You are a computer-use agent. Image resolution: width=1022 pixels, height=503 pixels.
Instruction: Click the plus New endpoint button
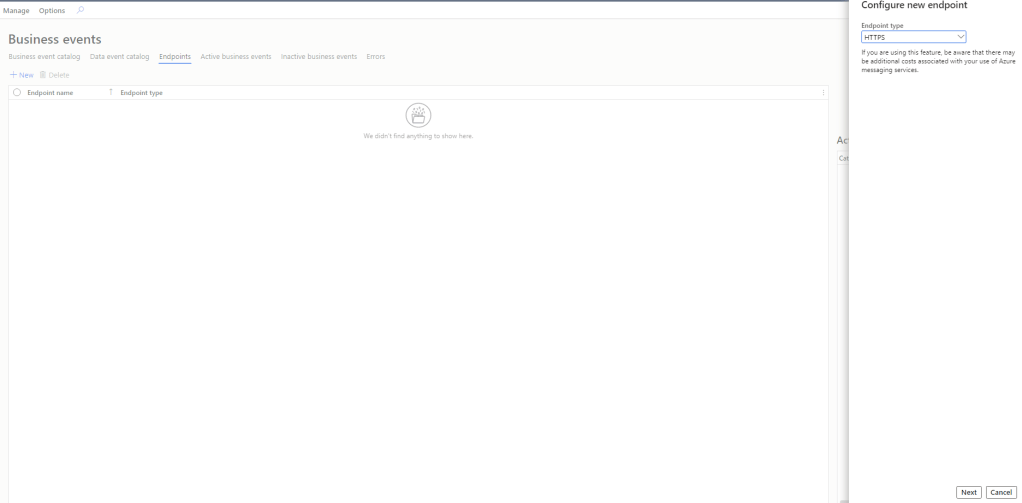click(21, 75)
